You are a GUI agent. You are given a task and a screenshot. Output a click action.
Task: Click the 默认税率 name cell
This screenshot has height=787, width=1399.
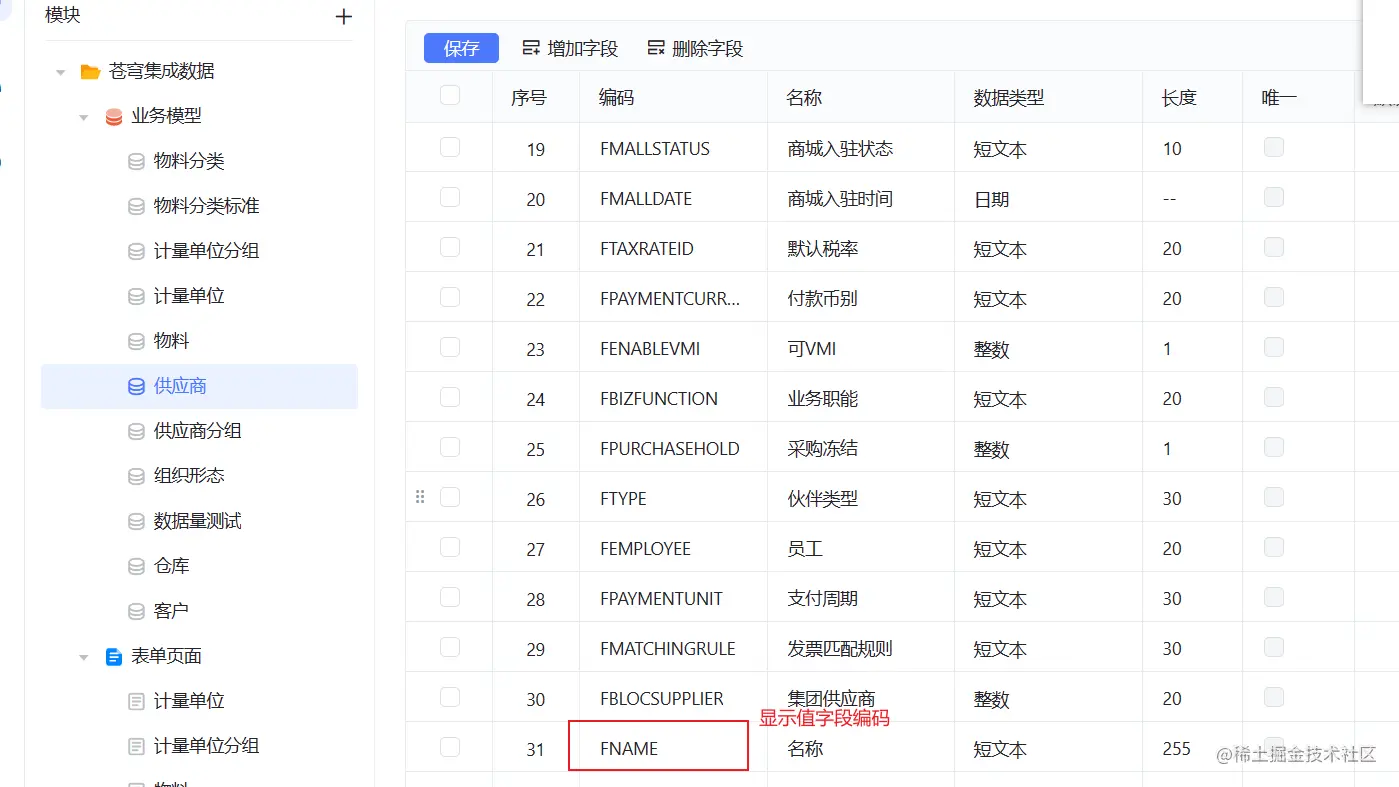(x=861, y=248)
